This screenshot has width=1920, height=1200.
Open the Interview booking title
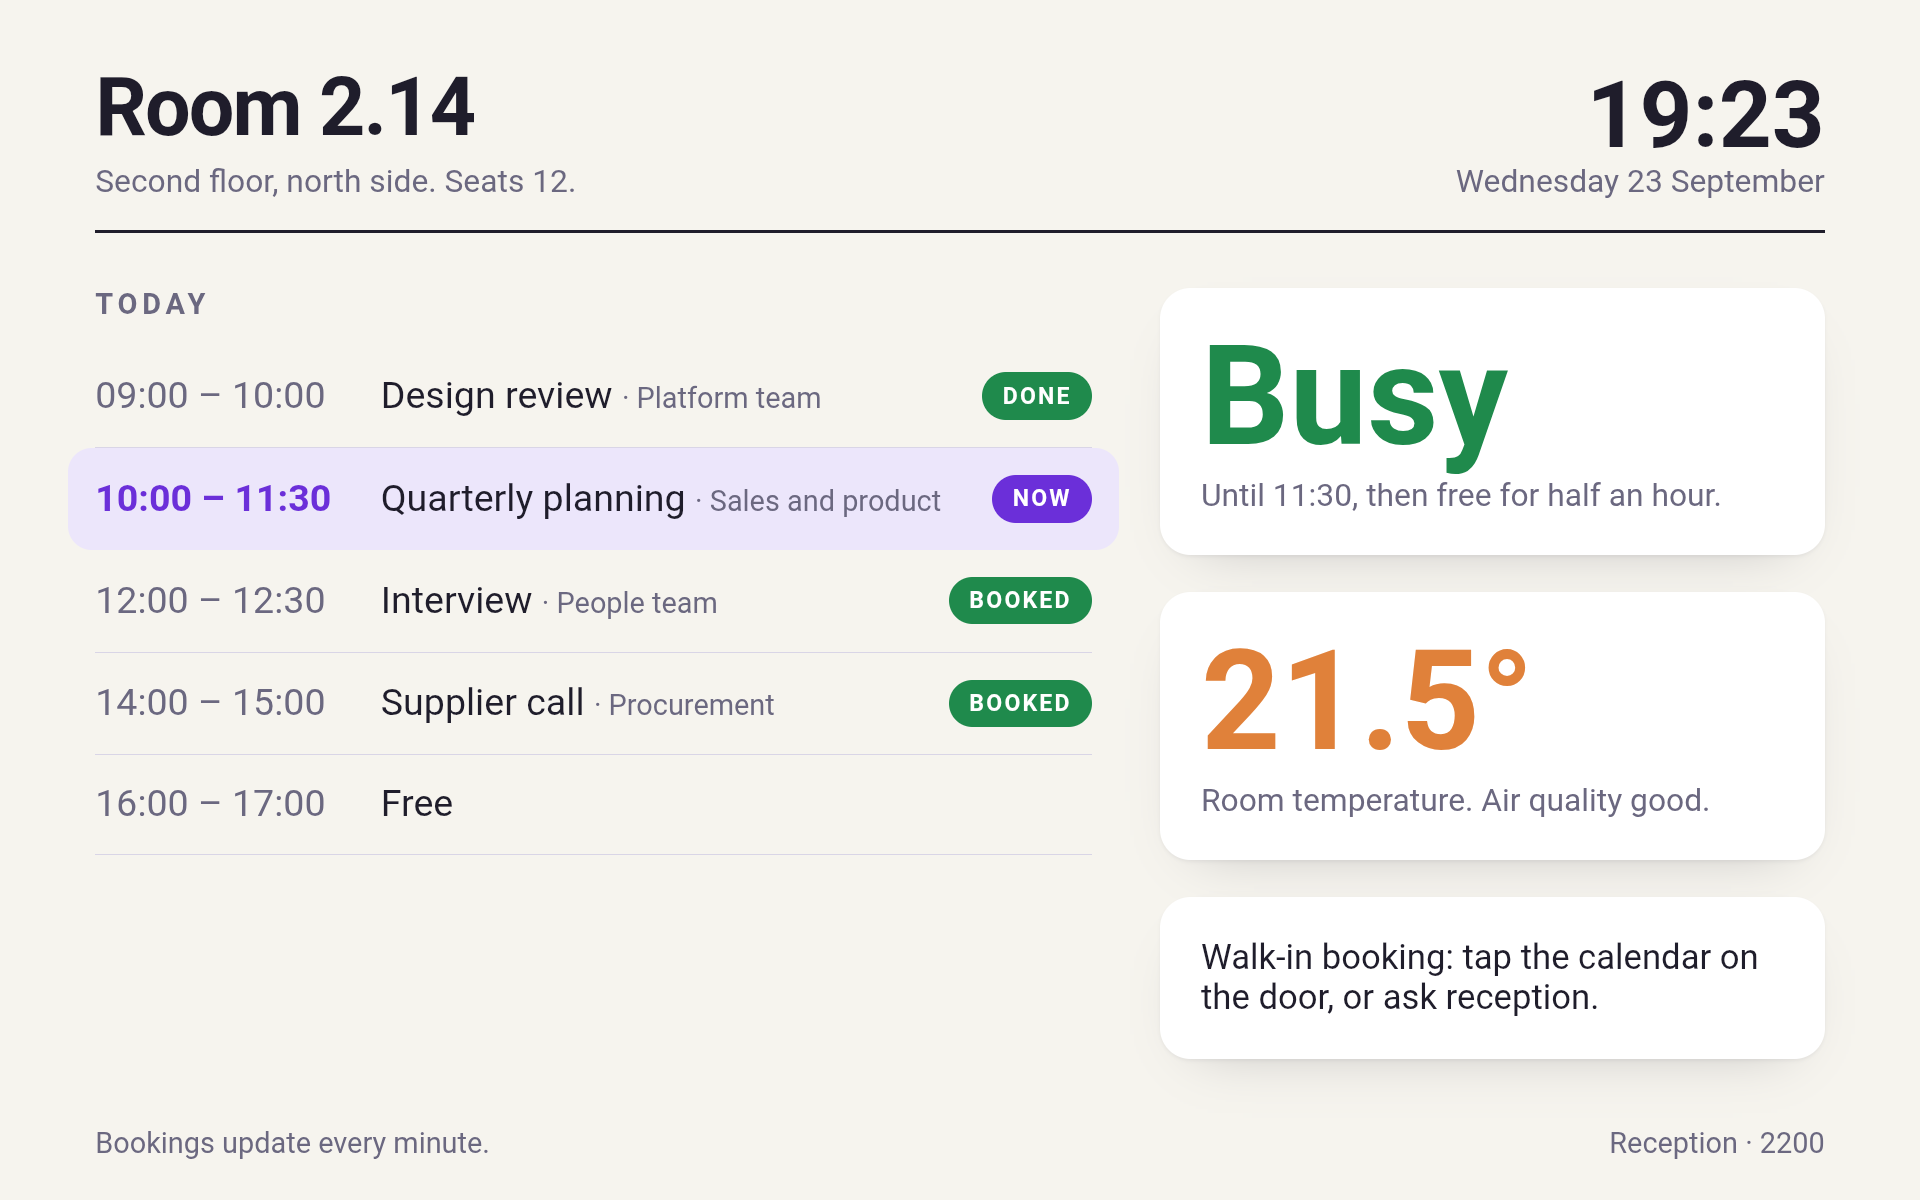[x=456, y=601]
